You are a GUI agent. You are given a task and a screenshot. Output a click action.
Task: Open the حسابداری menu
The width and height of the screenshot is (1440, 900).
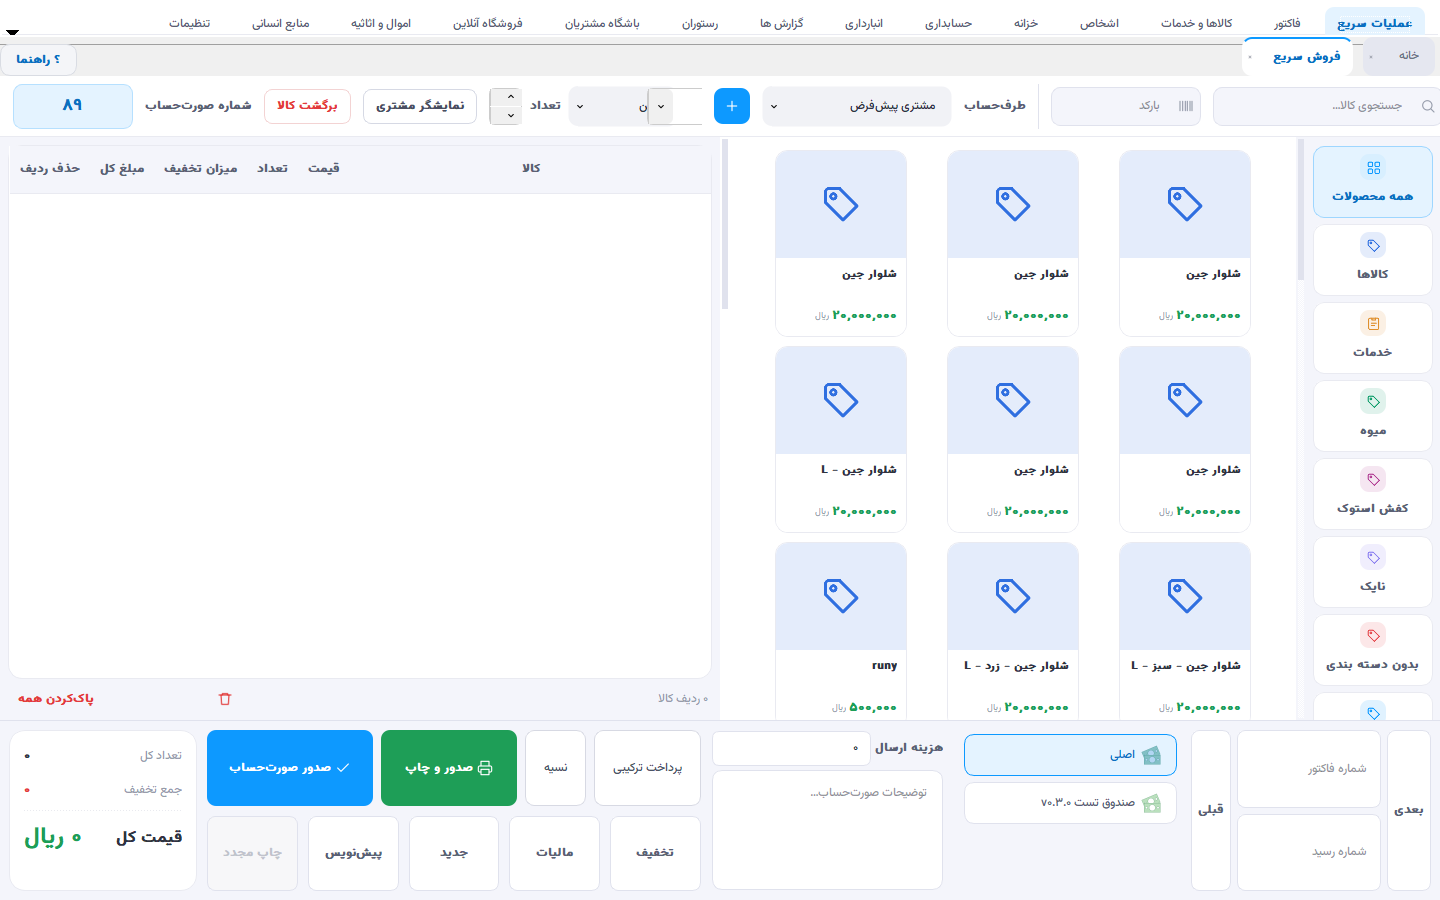point(948,23)
